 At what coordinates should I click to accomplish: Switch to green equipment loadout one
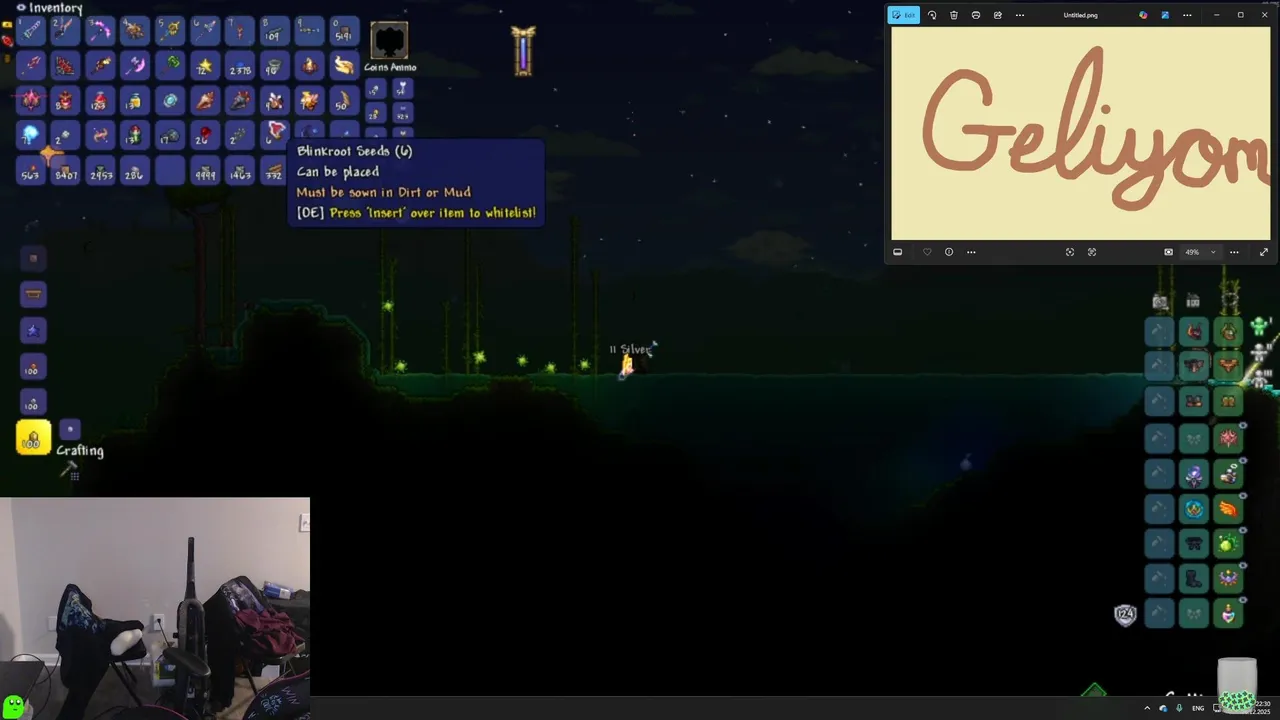click(x=1259, y=326)
